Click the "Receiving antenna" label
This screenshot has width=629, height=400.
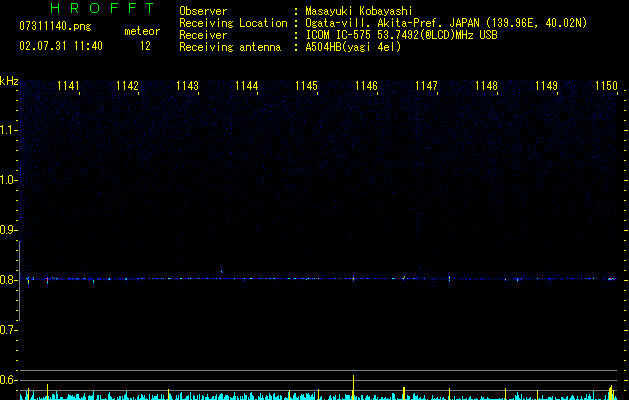230,47
